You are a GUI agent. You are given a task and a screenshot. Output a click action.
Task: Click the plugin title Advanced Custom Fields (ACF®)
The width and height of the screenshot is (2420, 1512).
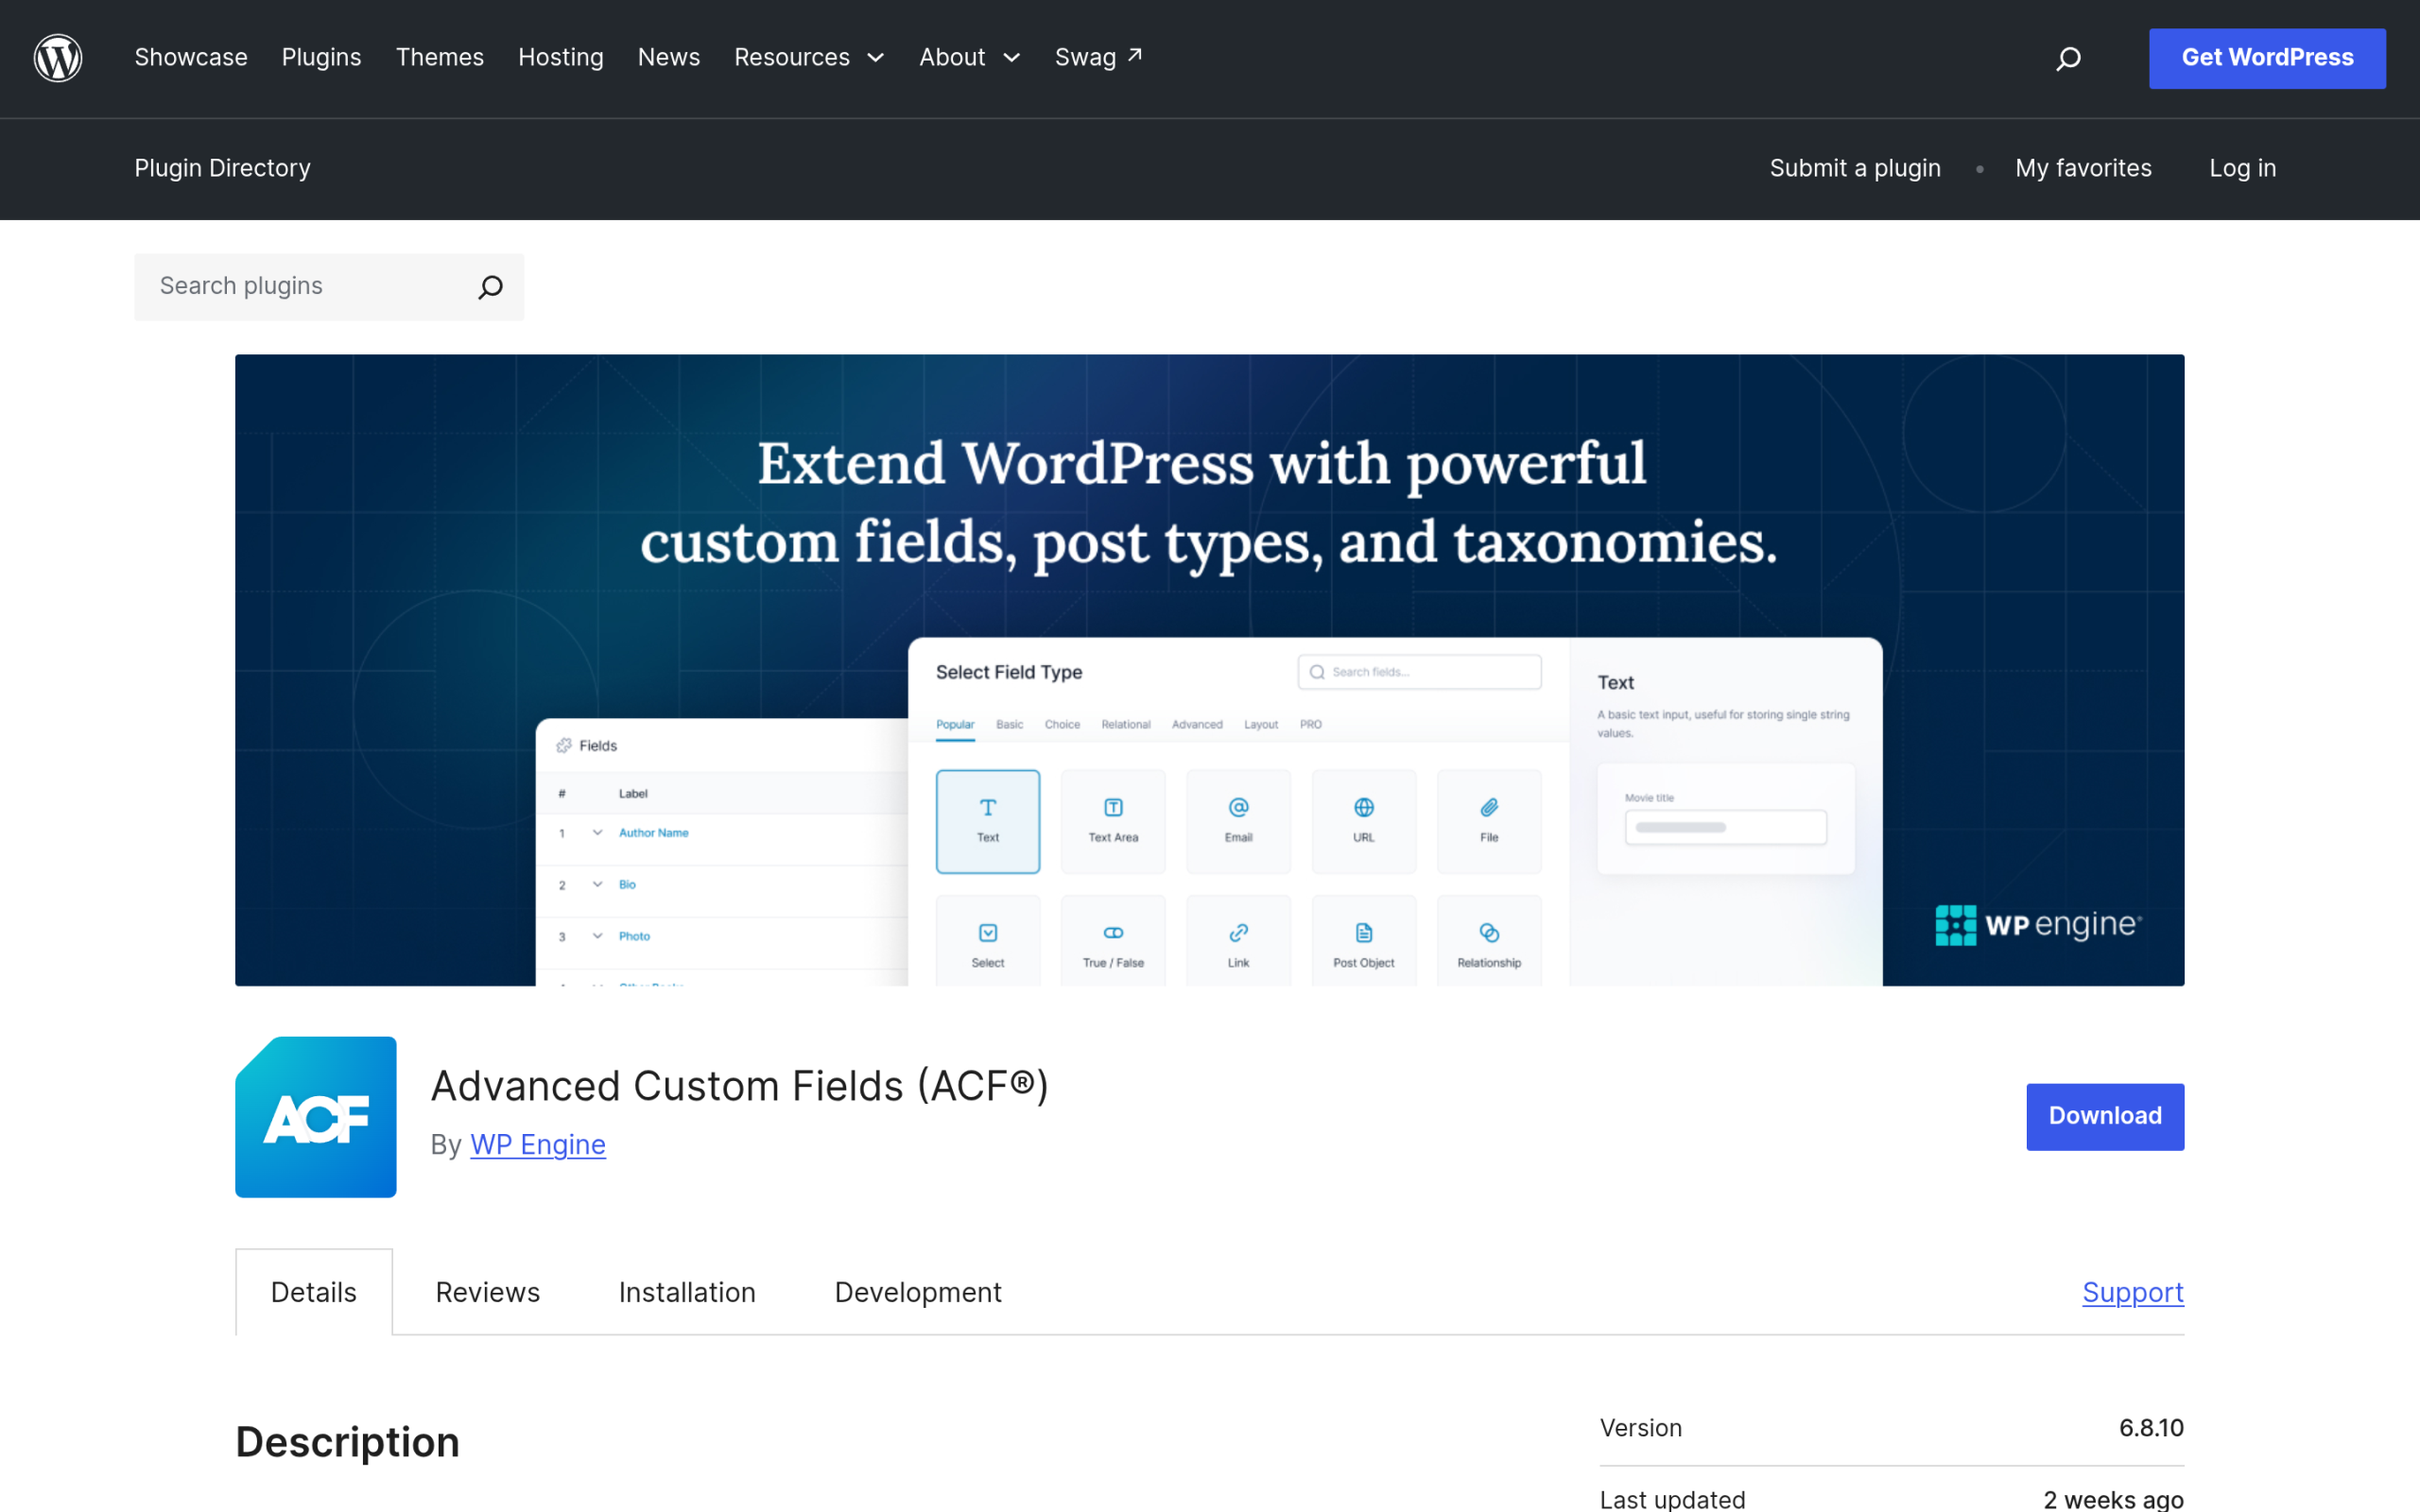coord(740,1086)
